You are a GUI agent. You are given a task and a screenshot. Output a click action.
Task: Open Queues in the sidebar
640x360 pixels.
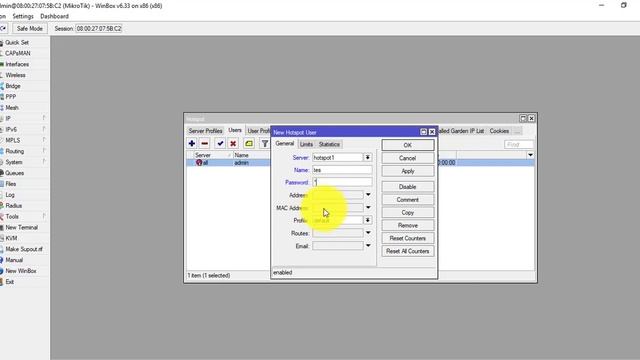pos(14,173)
